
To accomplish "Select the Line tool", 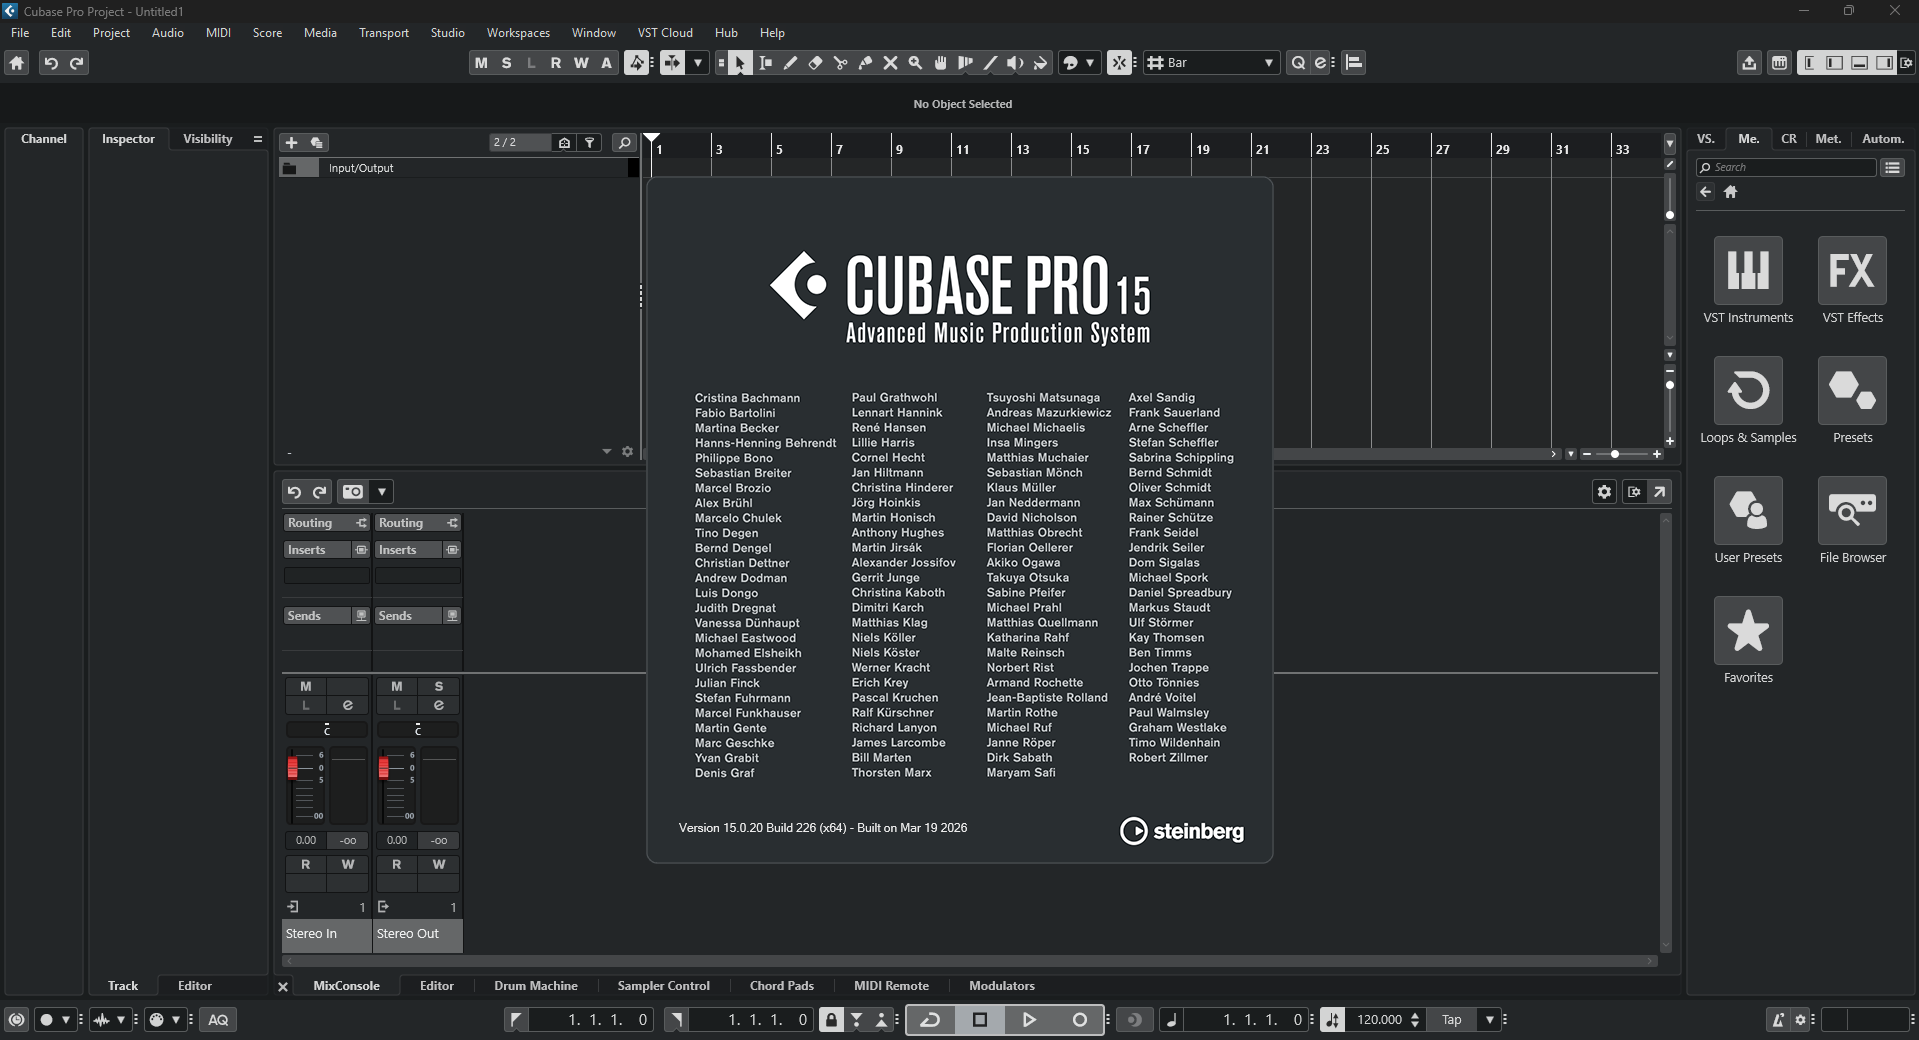I will click(990, 63).
